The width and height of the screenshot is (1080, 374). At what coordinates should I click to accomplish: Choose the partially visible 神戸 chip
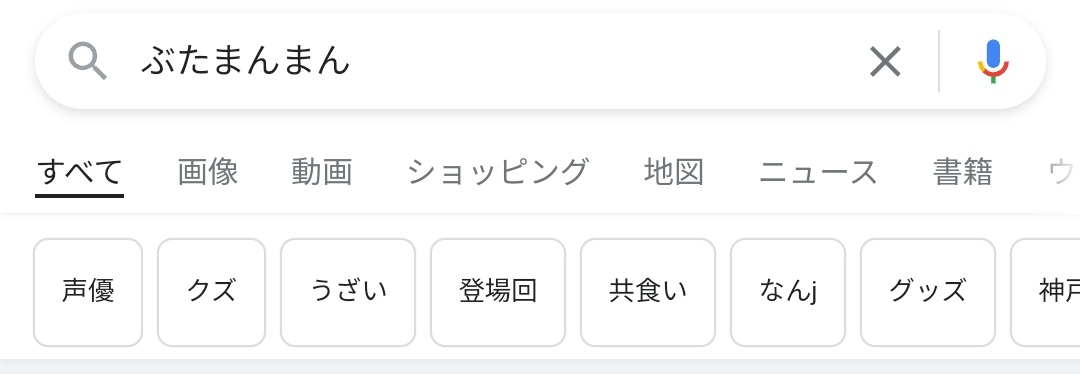1046,292
